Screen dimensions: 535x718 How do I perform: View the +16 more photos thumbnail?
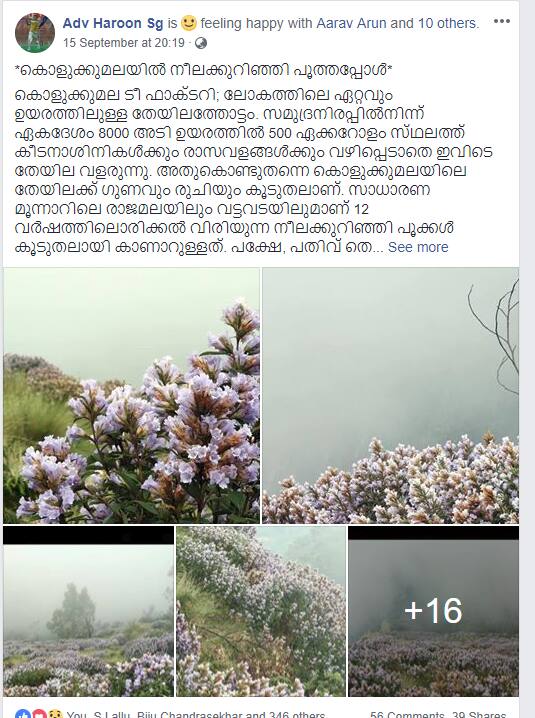click(x=433, y=611)
